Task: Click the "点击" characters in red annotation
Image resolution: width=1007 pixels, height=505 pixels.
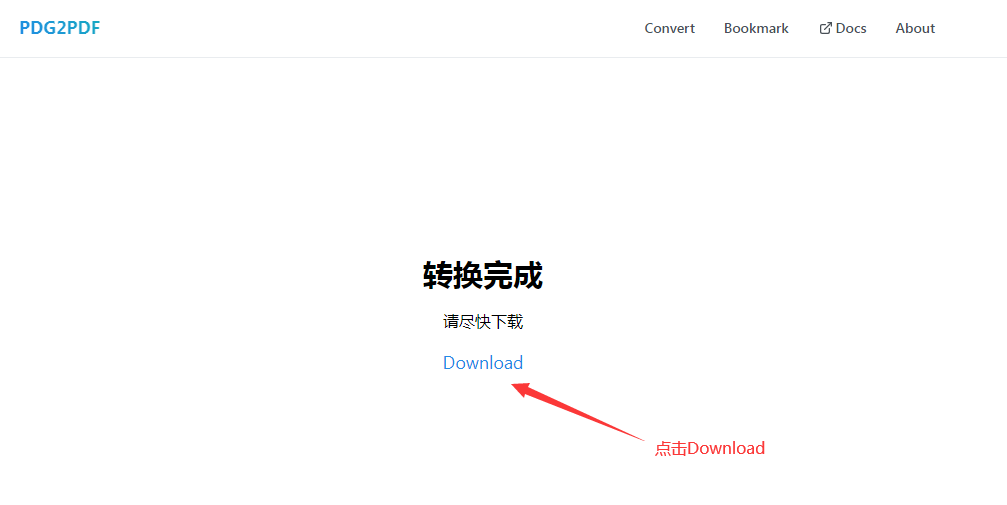Action: [670, 448]
